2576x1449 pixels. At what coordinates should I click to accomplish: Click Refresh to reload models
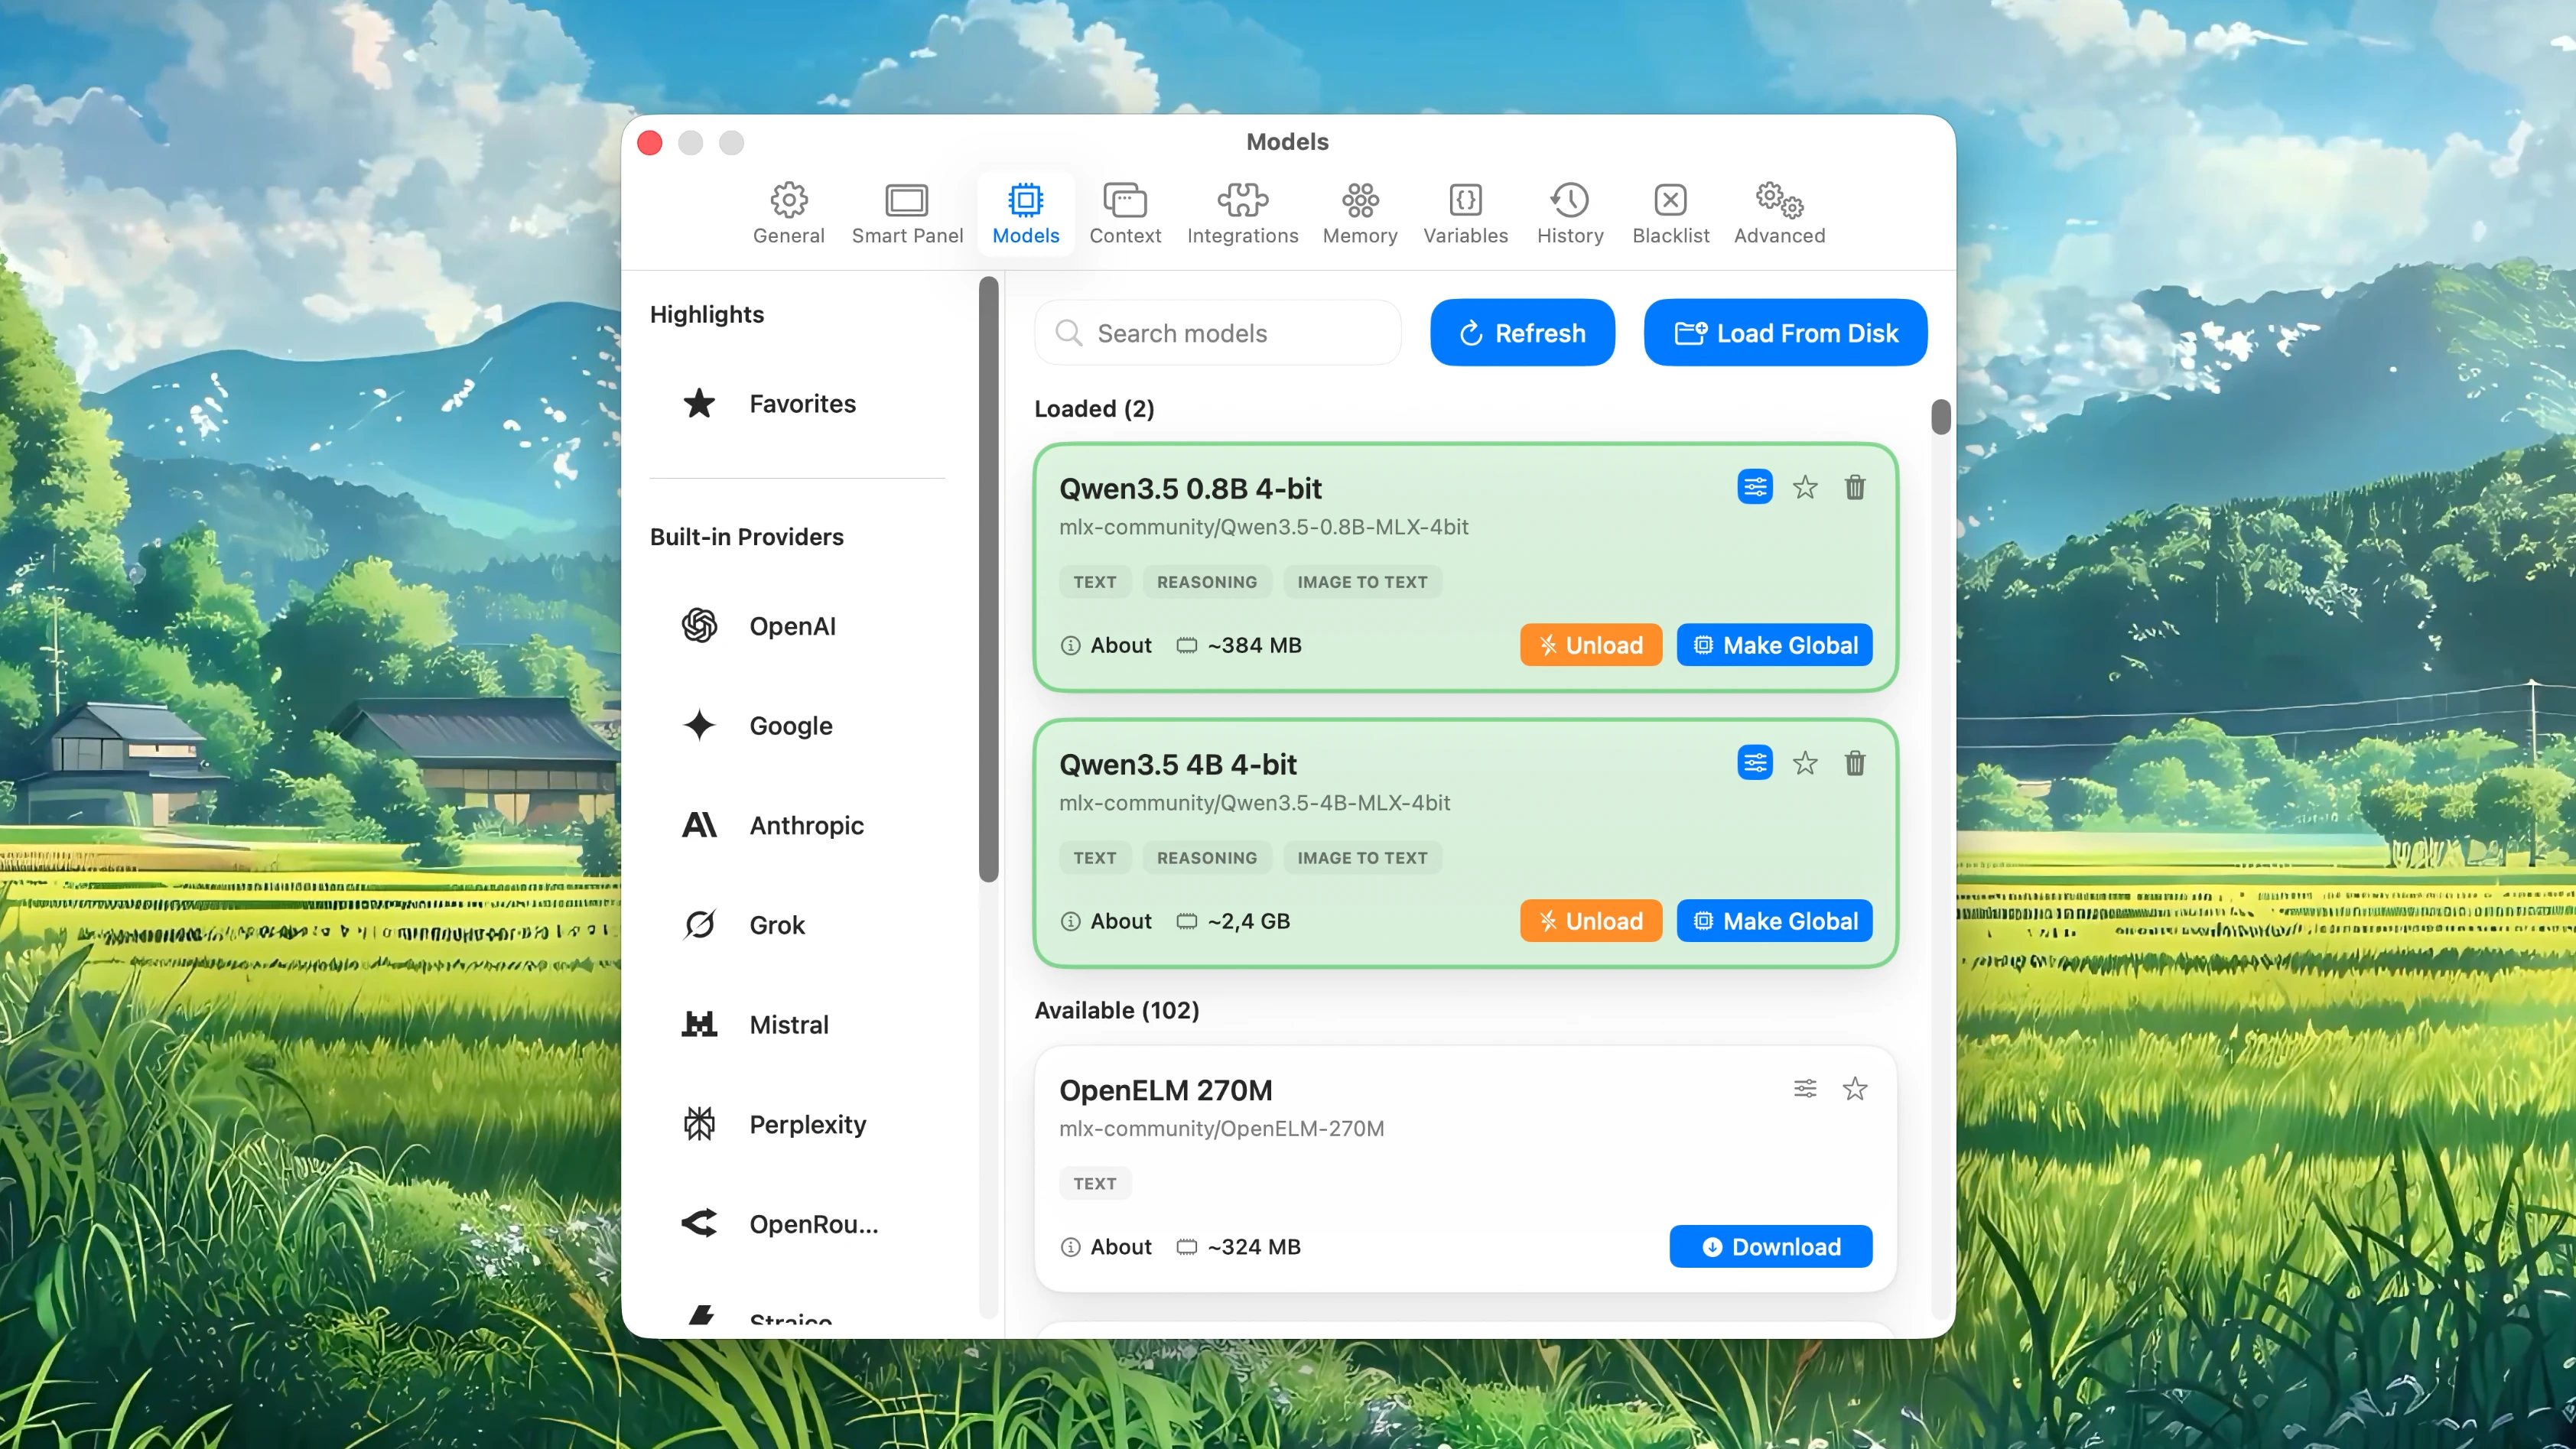(x=1522, y=332)
